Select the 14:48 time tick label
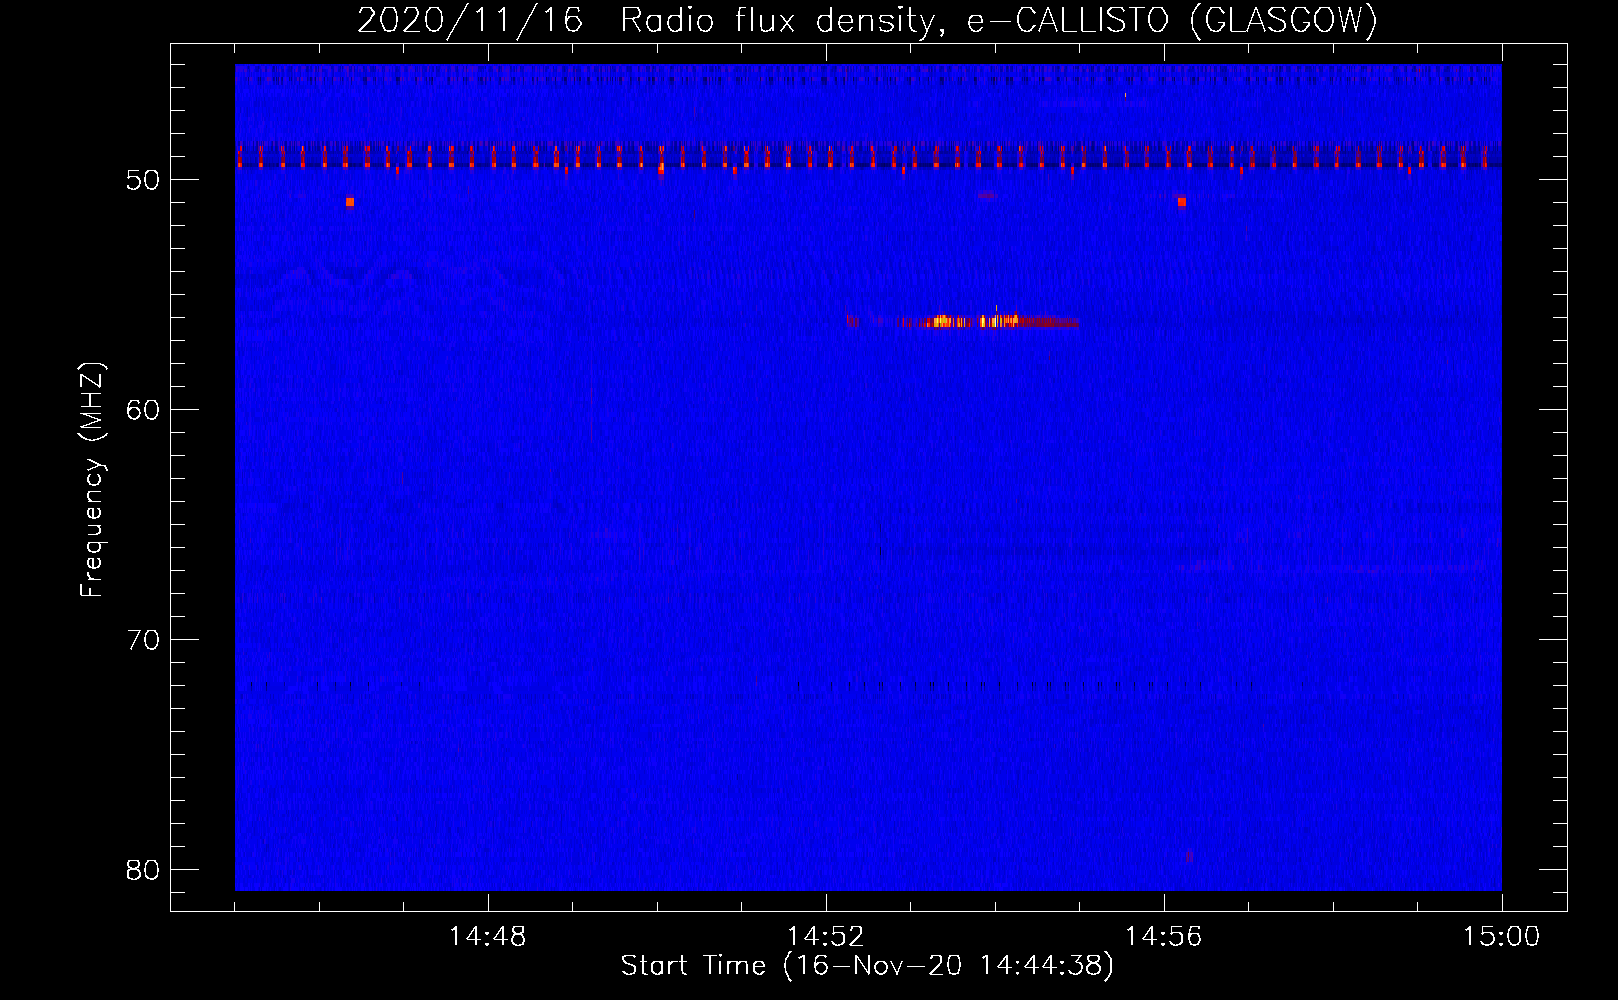This screenshot has width=1618, height=1000. point(488,937)
